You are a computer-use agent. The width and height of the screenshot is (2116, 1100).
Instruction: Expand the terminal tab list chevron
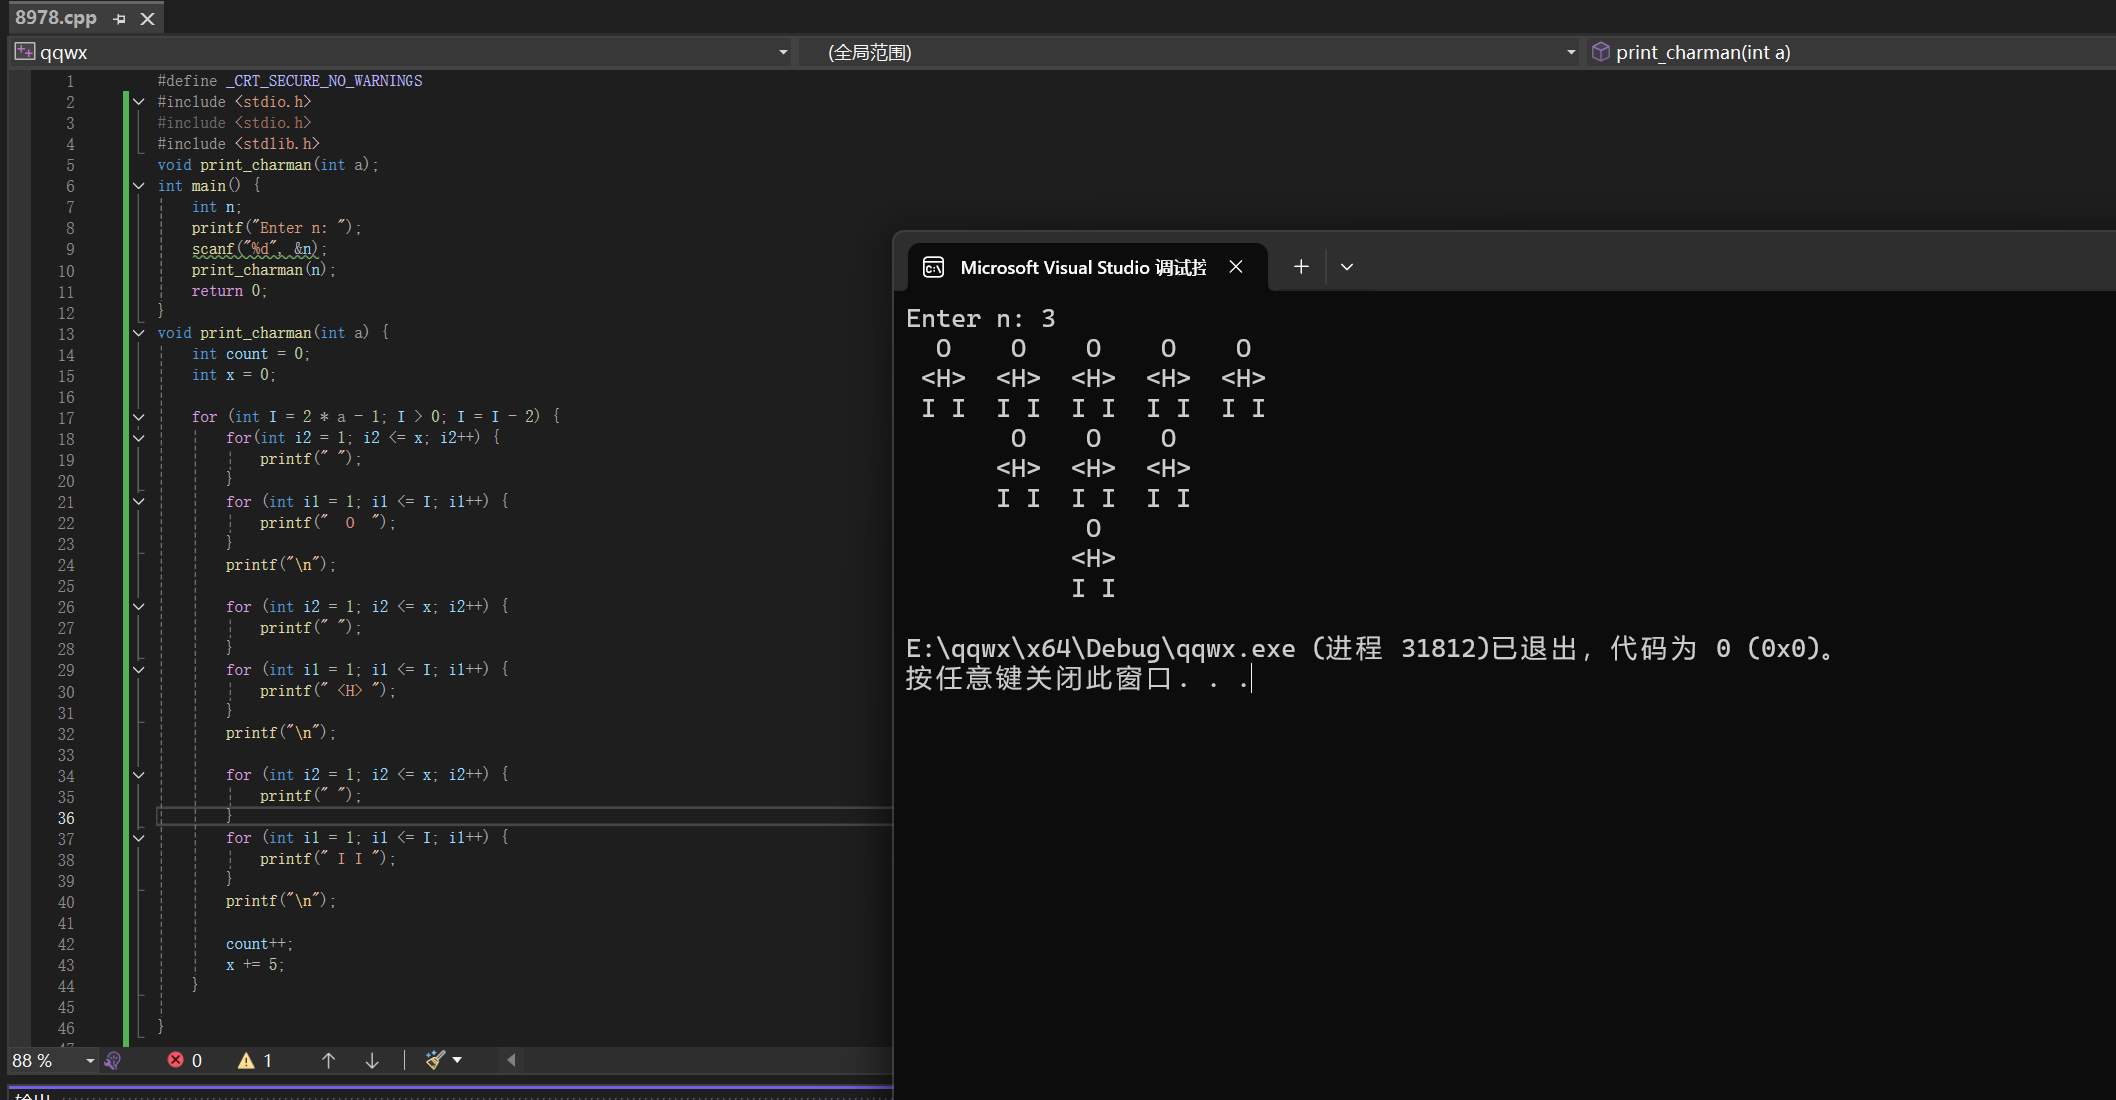(1347, 267)
